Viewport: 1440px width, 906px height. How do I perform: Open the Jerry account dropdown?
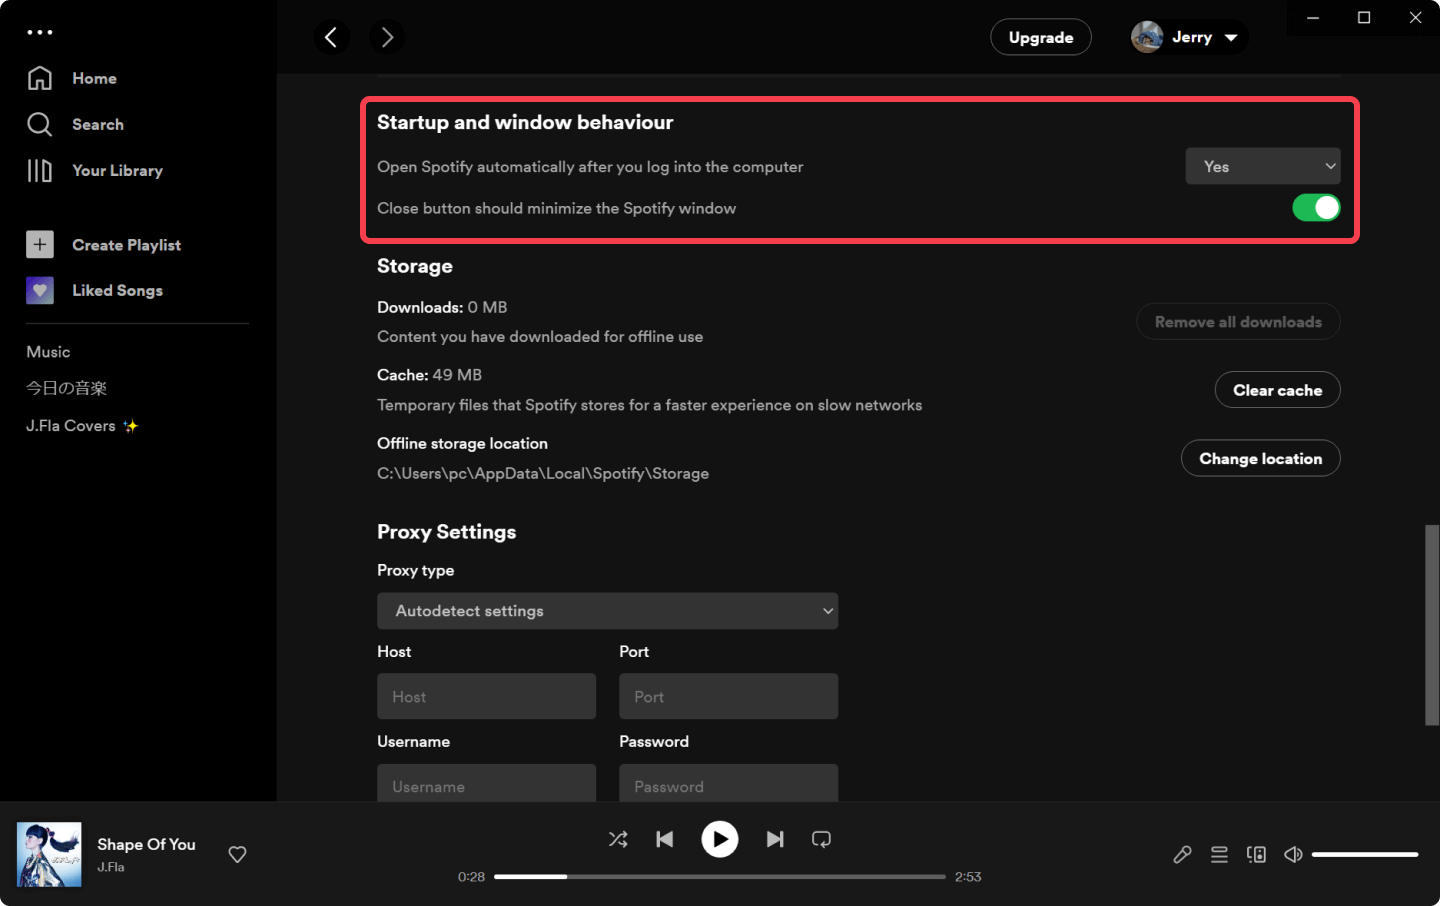click(1190, 37)
